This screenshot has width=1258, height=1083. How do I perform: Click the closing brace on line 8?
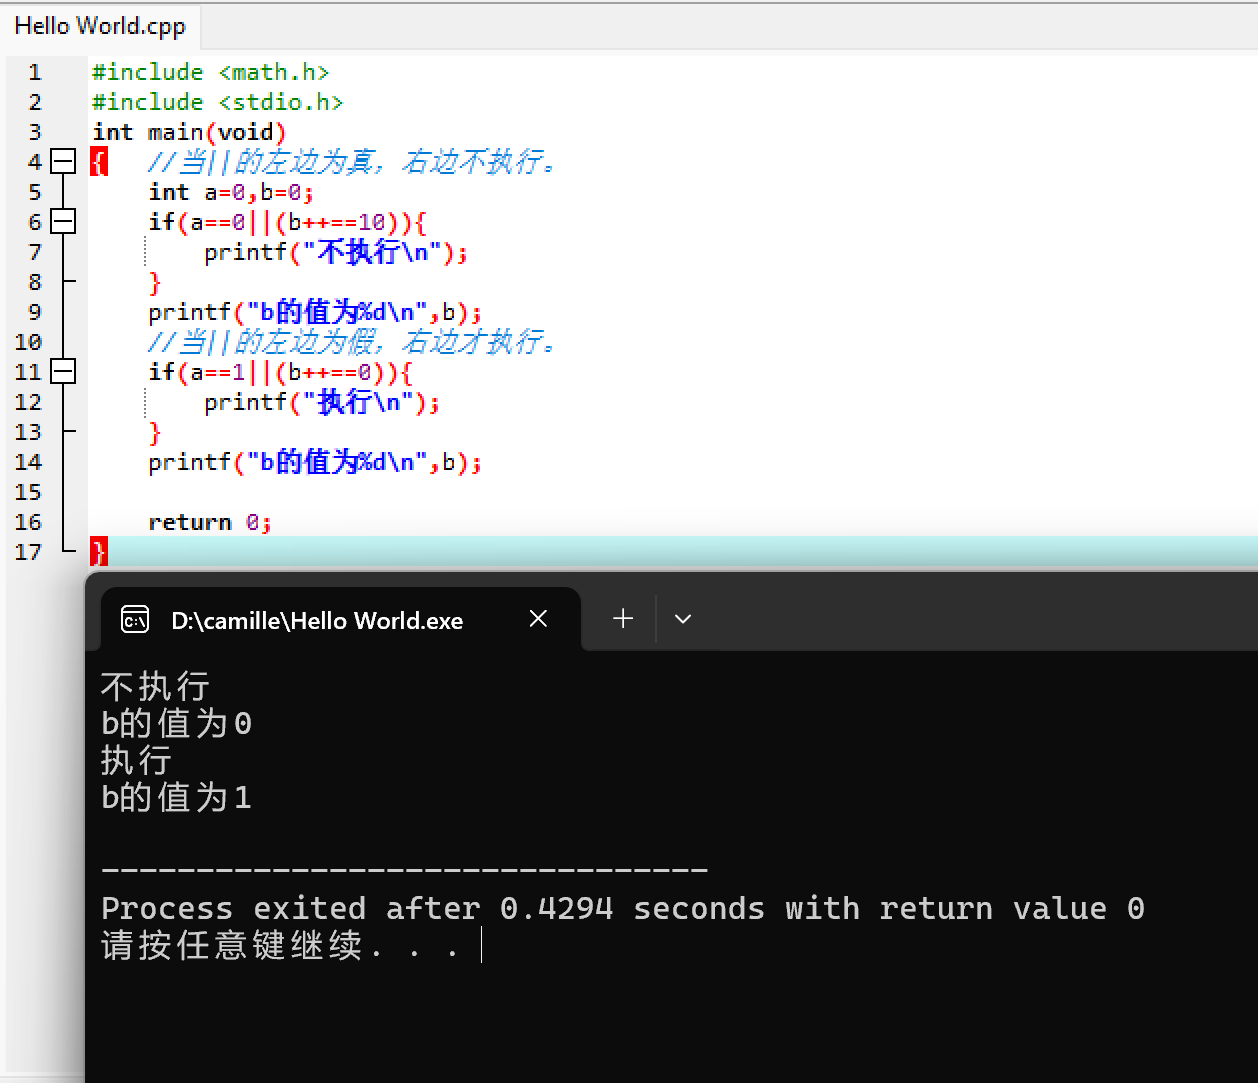point(155,283)
